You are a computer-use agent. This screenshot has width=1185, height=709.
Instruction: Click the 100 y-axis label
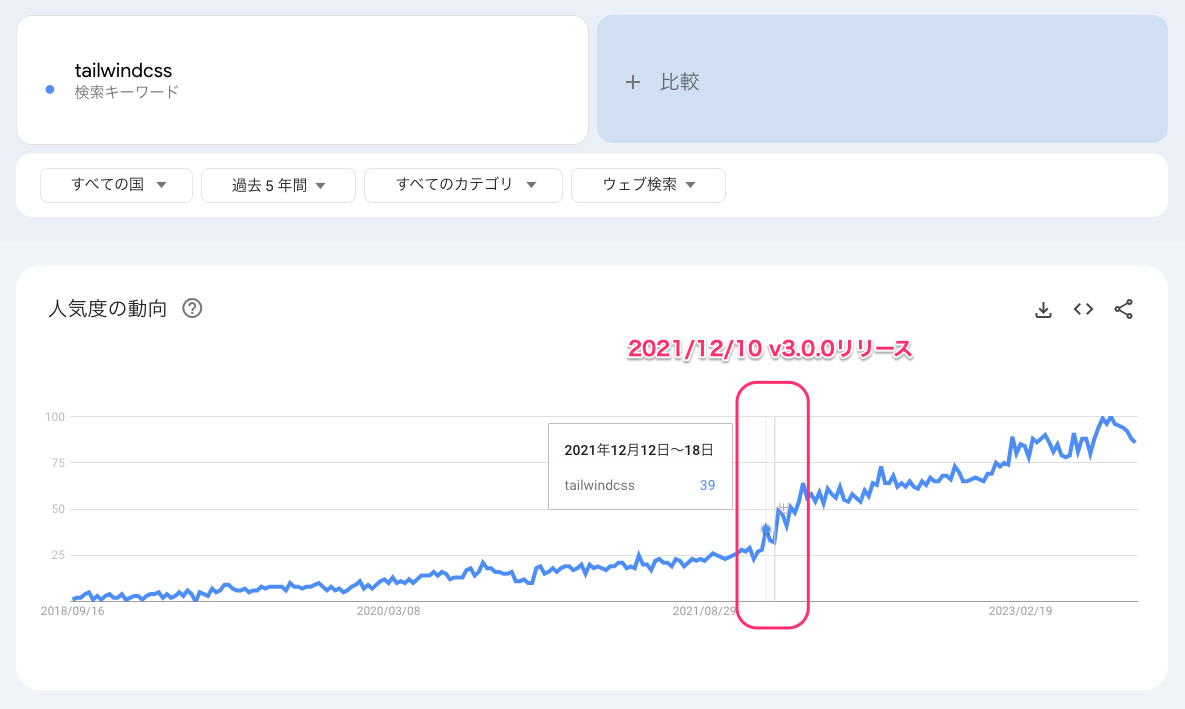pyautogui.click(x=55, y=416)
